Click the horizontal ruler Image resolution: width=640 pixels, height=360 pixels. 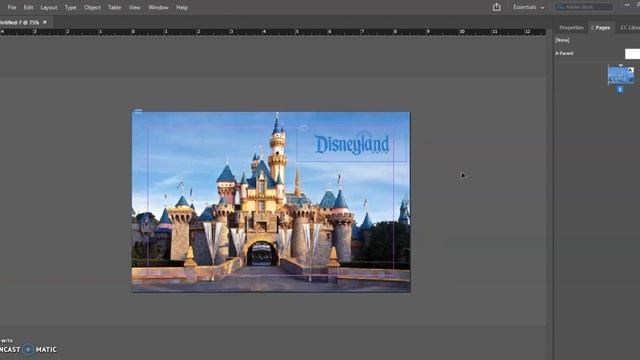click(273, 32)
